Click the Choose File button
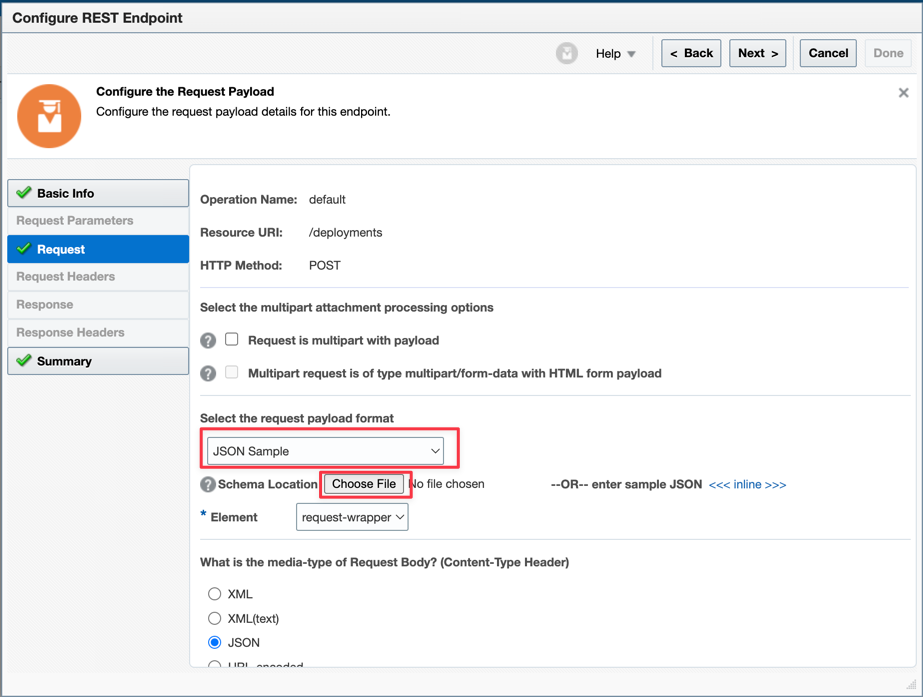923x697 pixels. coord(364,484)
